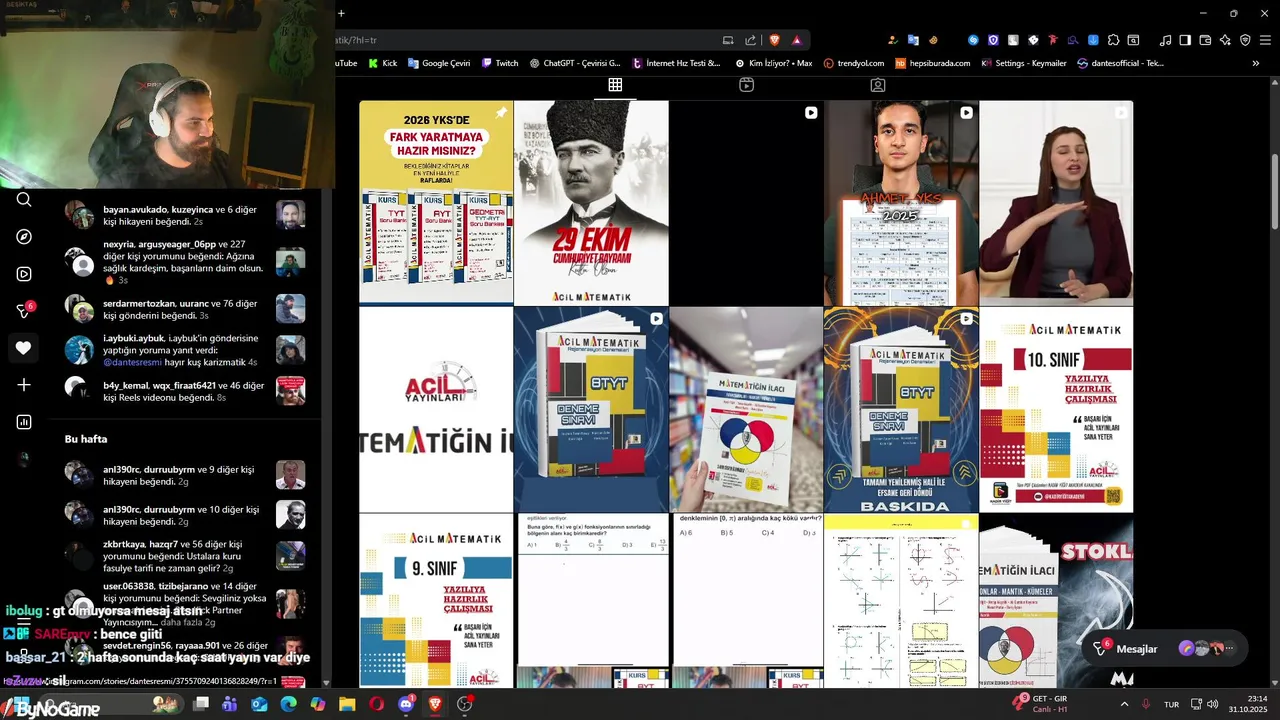Expand 'daha fazla' in user.063838 notification
Viewport: 1280px width, 720px height.
[x=181, y=622]
